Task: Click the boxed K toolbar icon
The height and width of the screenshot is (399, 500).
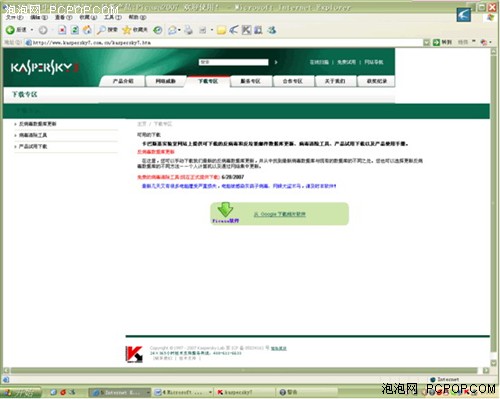Action: pos(246,30)
